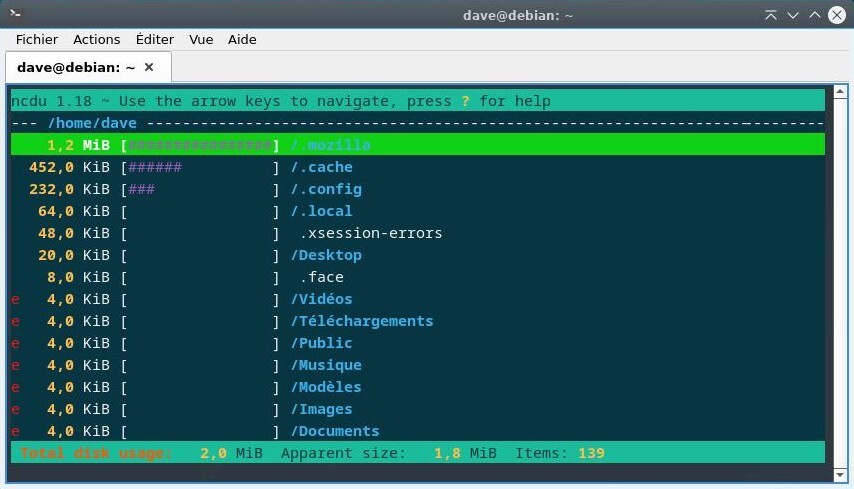Click the usage bar graph for .cache
This screenshot has width=854, height=489.
coord(200,167)
